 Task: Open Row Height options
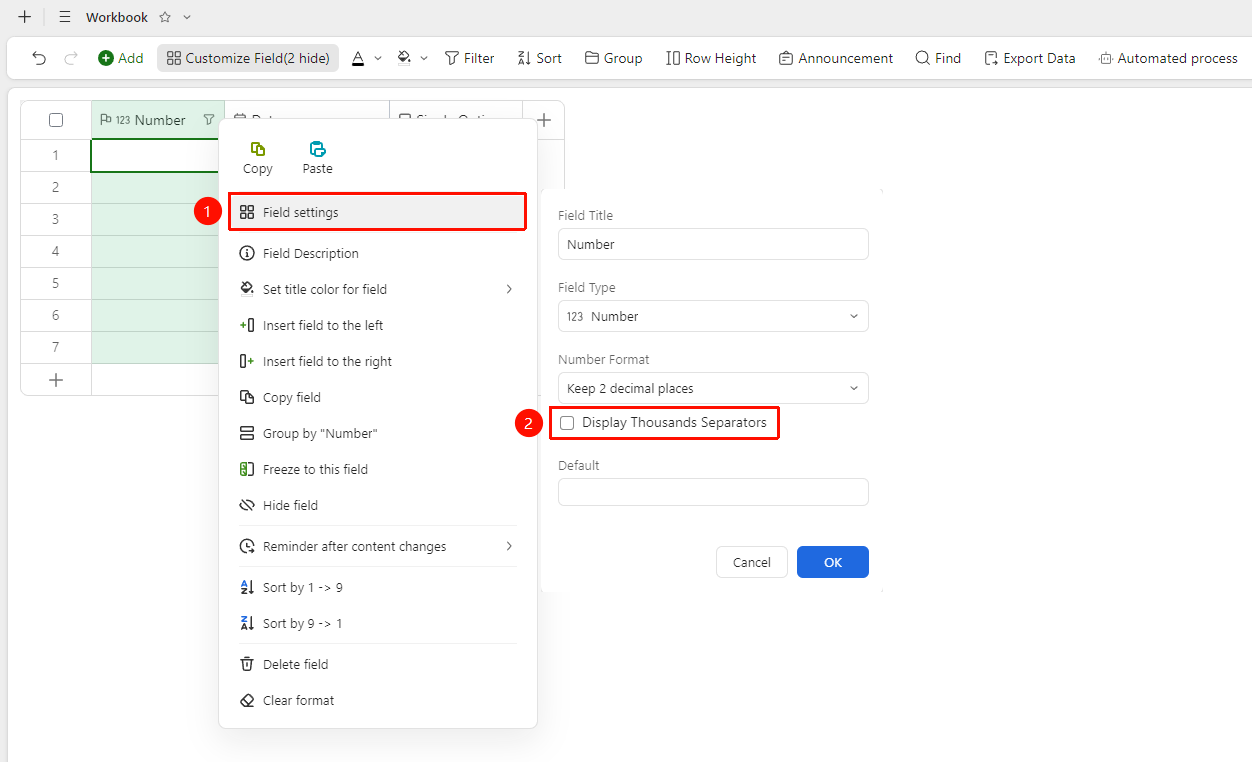711,58
